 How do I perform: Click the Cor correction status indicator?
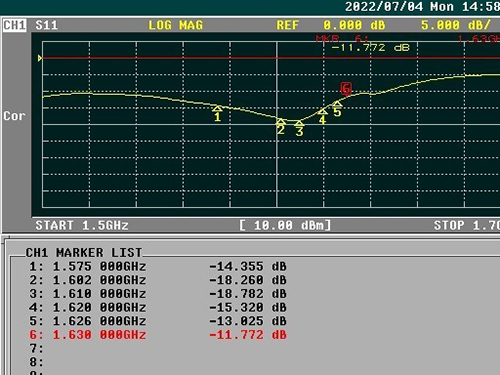(x=14, y=116)
